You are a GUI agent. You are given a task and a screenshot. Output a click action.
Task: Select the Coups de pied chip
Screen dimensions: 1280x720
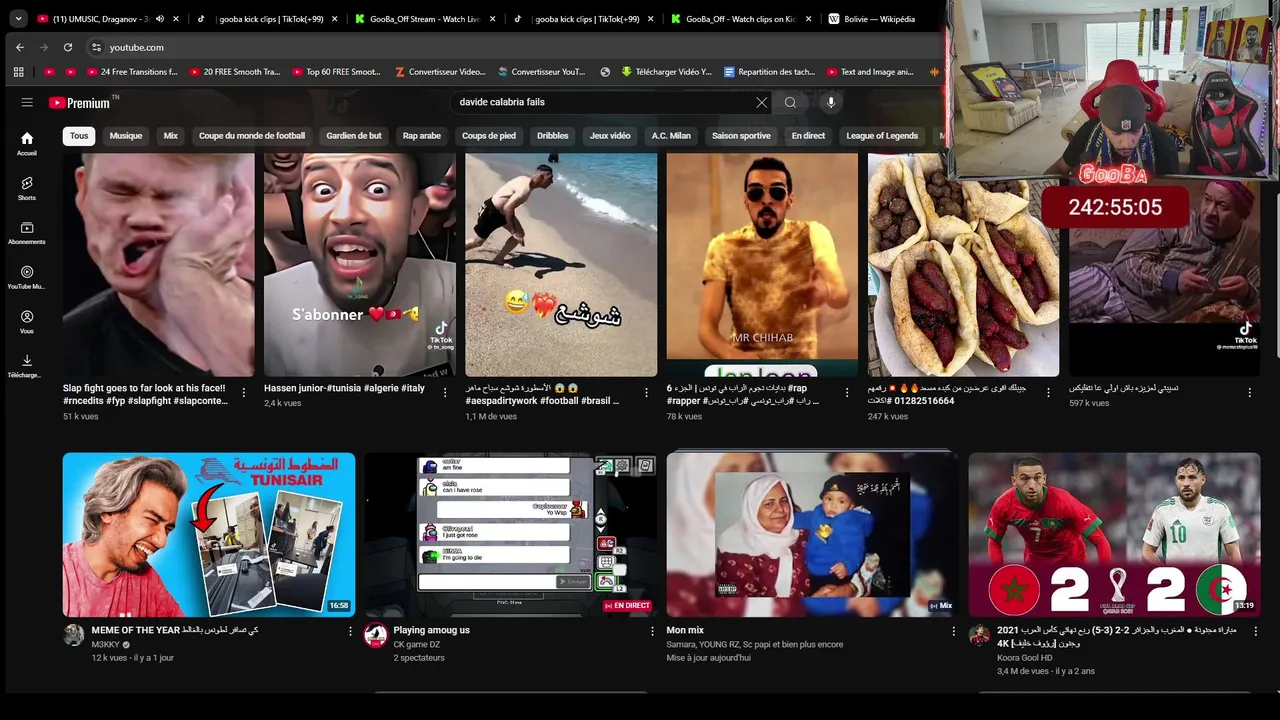[489, 136]
